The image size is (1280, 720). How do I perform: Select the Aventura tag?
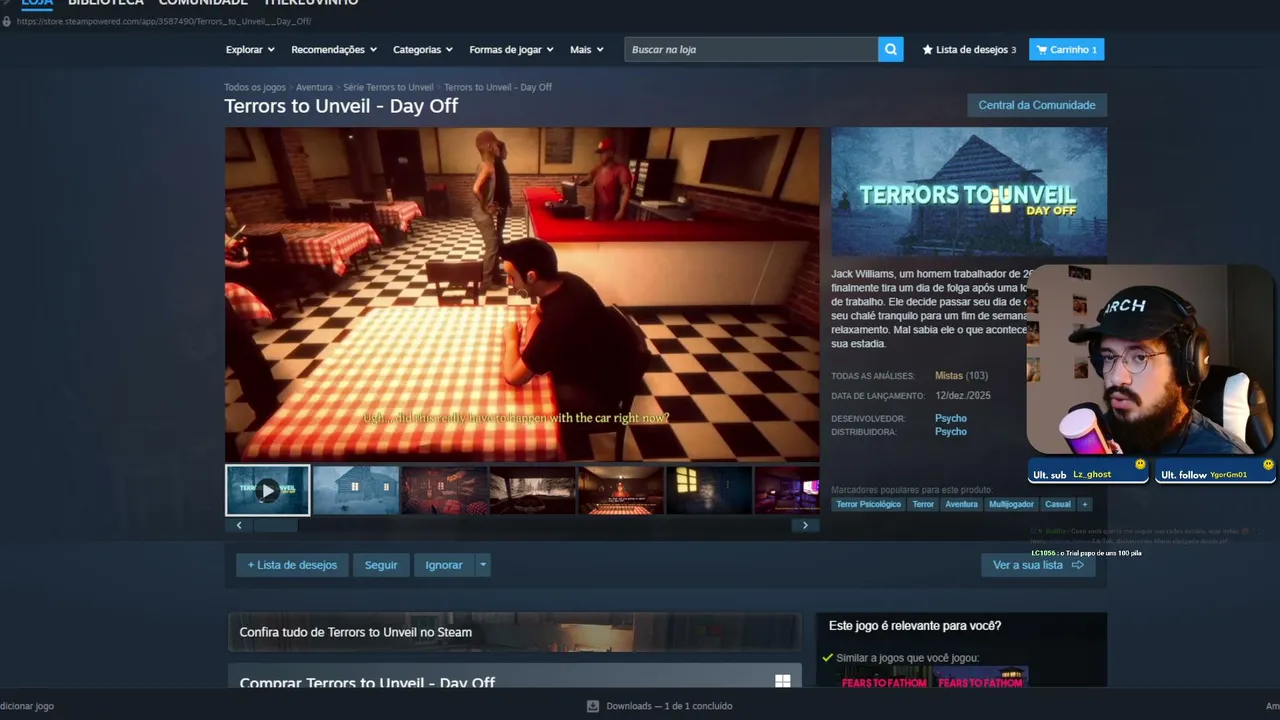point(961,504)
